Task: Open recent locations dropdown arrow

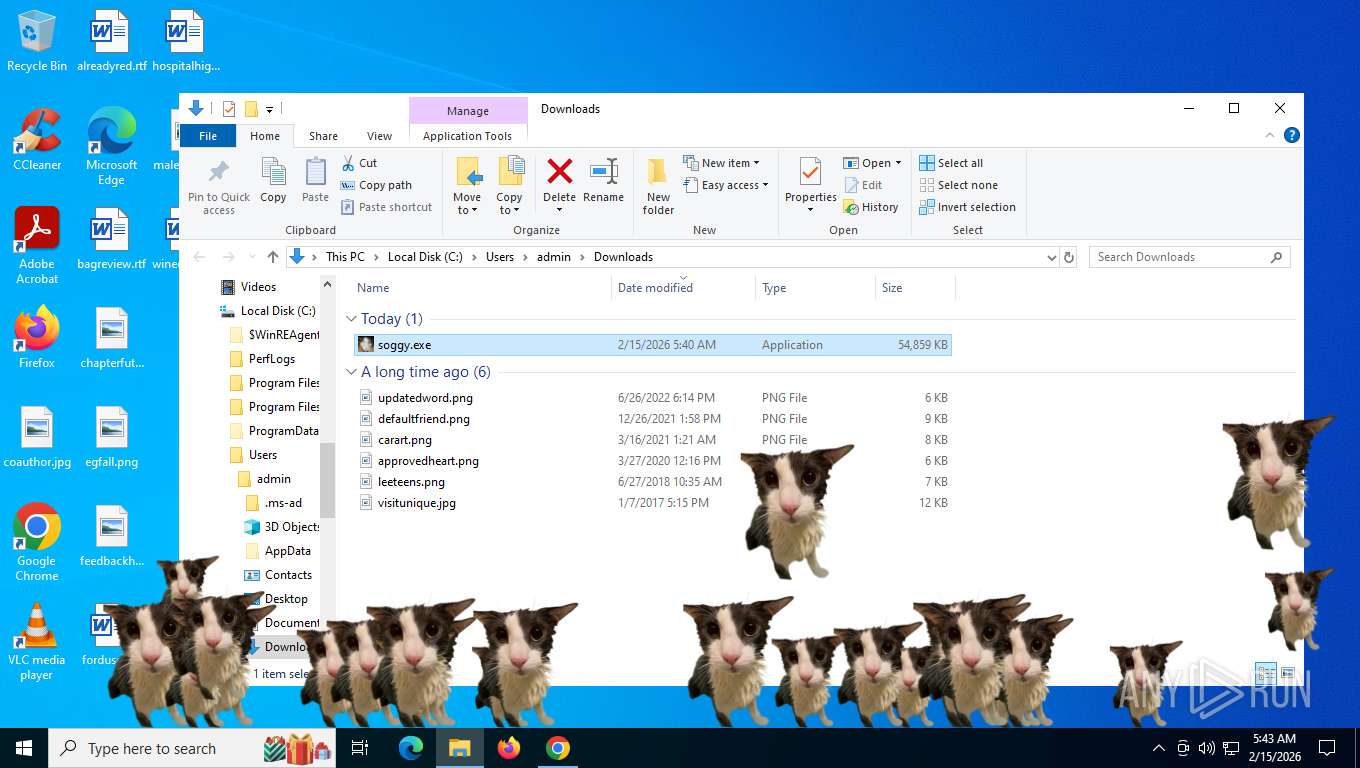Action: click(250, 257)
